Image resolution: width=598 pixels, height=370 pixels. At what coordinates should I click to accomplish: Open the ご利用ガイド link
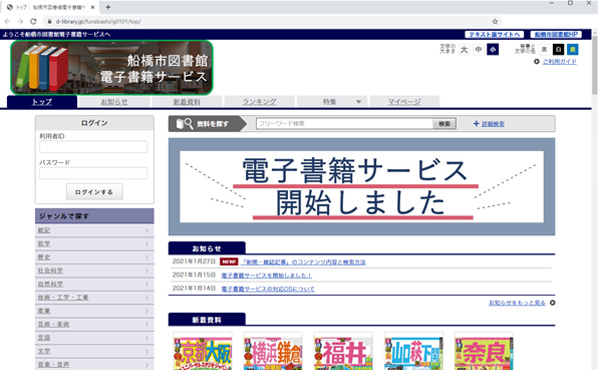pos(559,61)
